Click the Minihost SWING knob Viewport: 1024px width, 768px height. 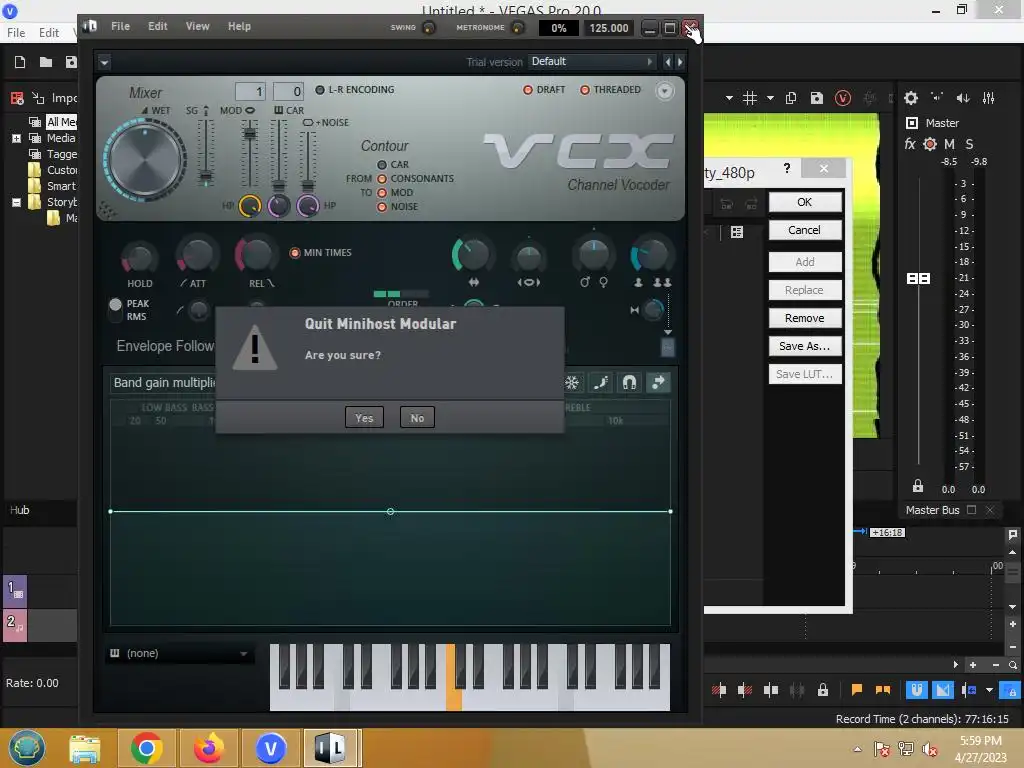coord(429,27)
